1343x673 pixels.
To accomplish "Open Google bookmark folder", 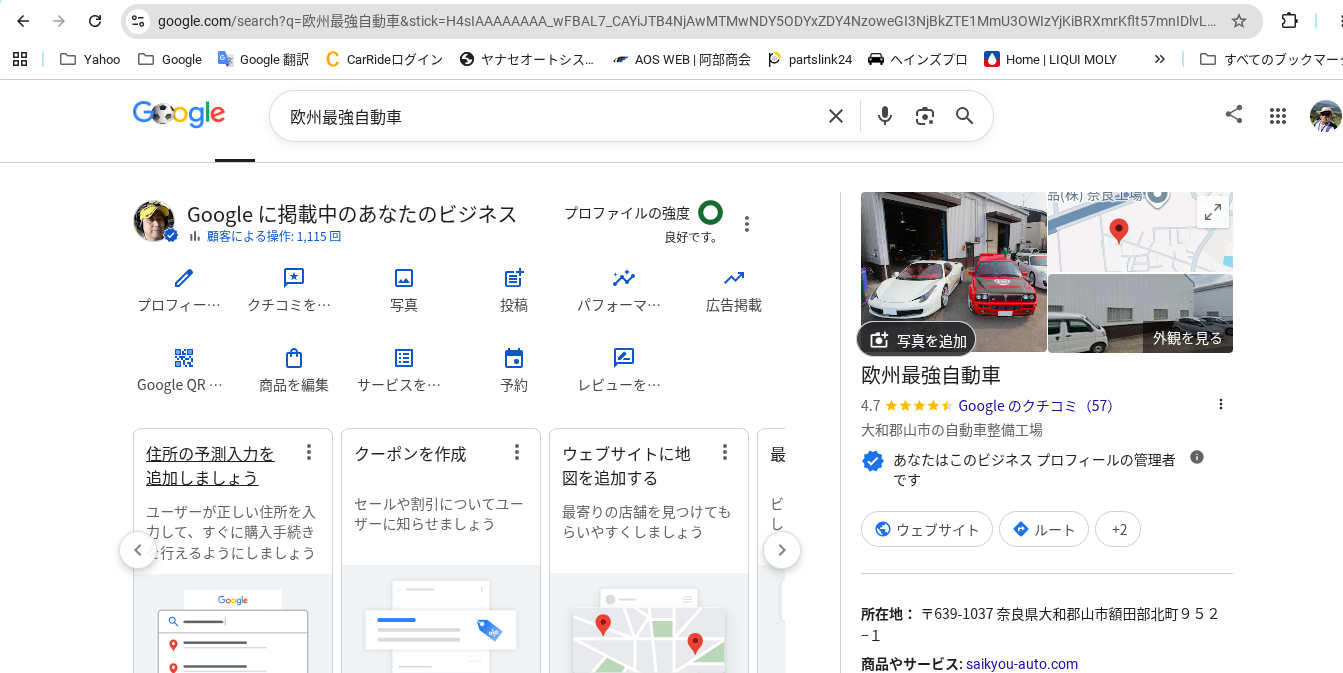I will [169, 59].
